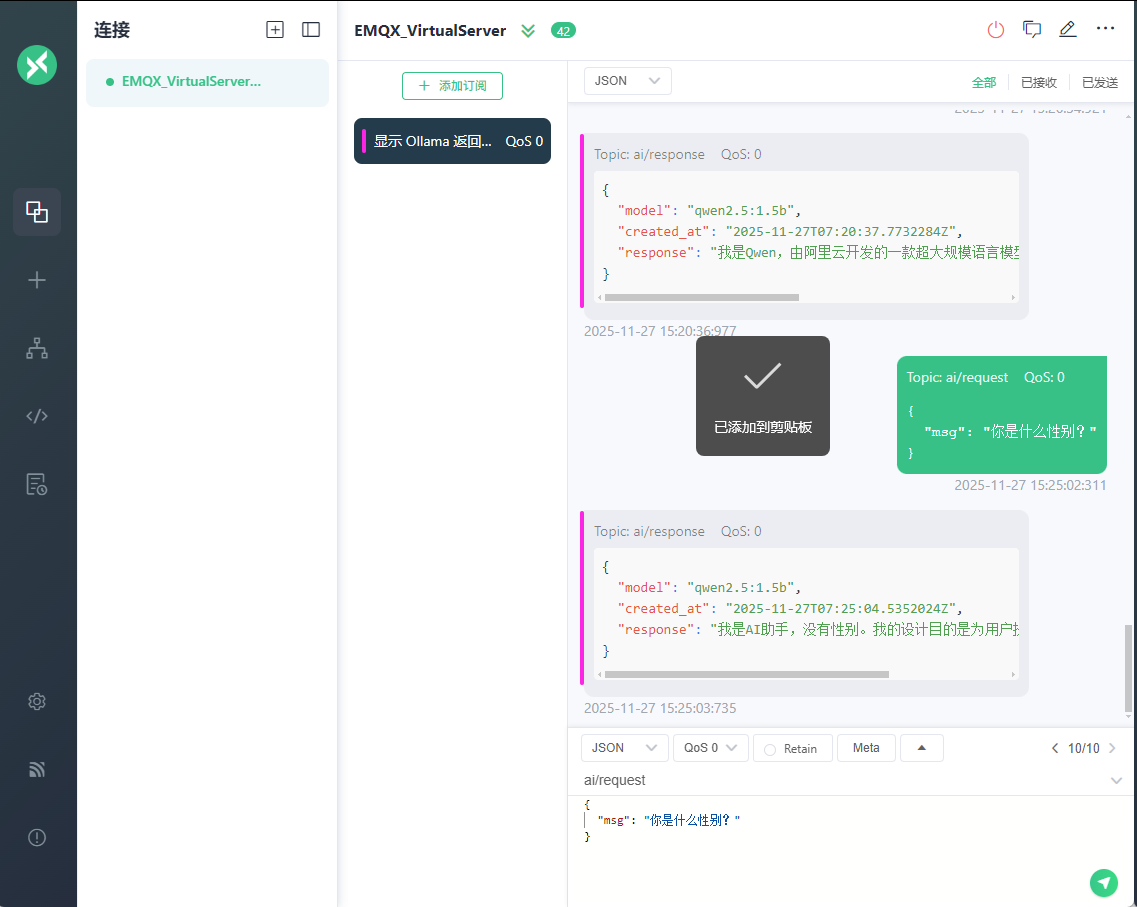Click the 10/10 history counter

point(1083,748)
